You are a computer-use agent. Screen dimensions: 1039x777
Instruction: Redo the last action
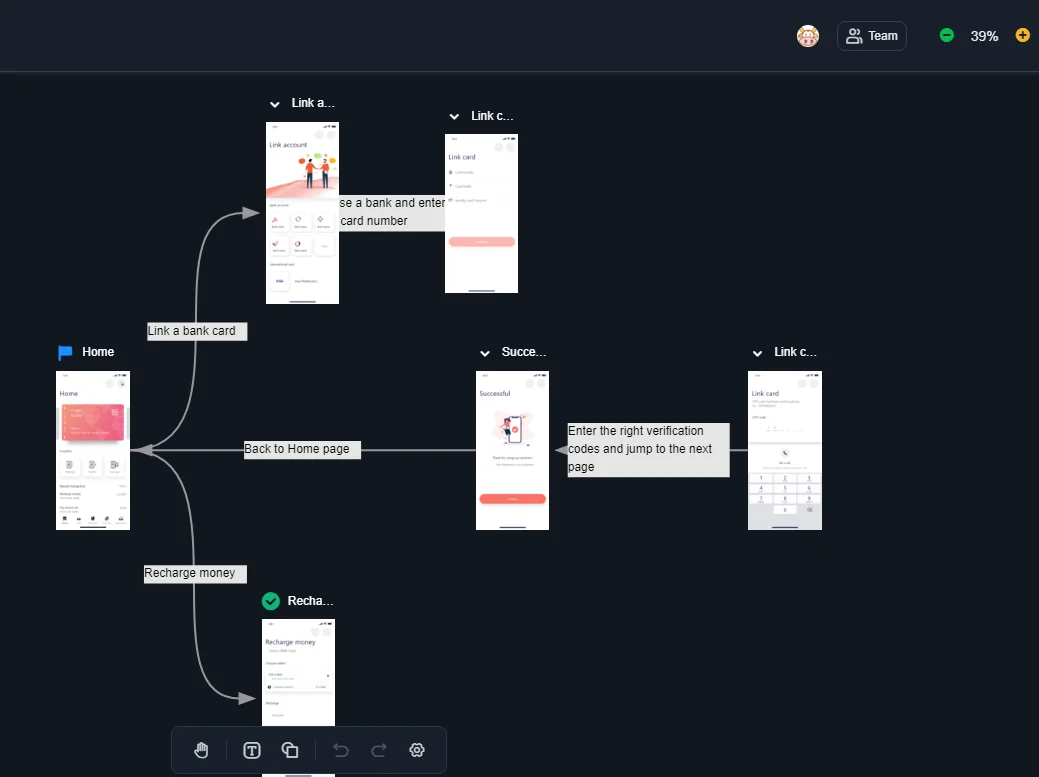(379, 750)
